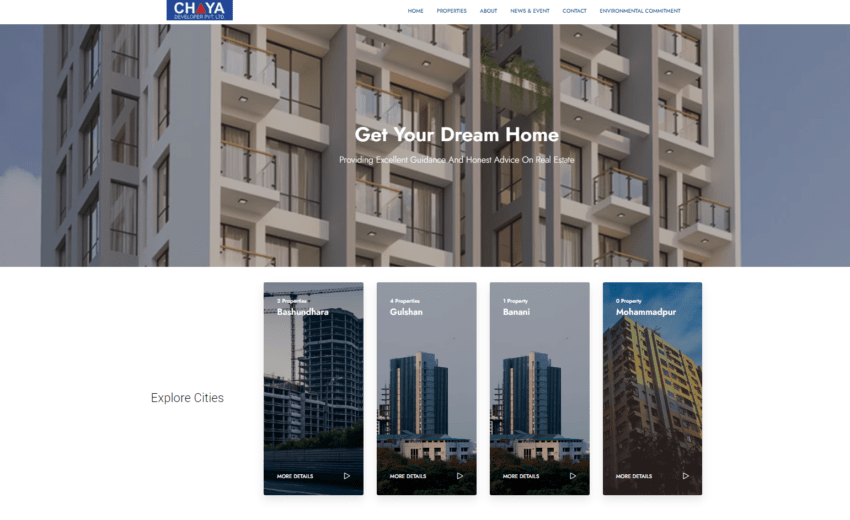Click the play arrow on Banani card
This screenshot has height=520, width=850.
coord(573,476)
